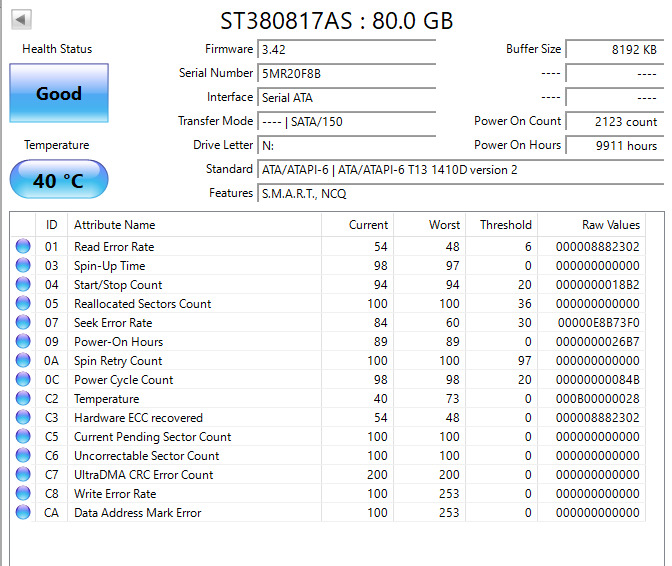This screenshot has height=566, width=672.
Task: Click the attribute ID 0A
Action: coord(51,361)
